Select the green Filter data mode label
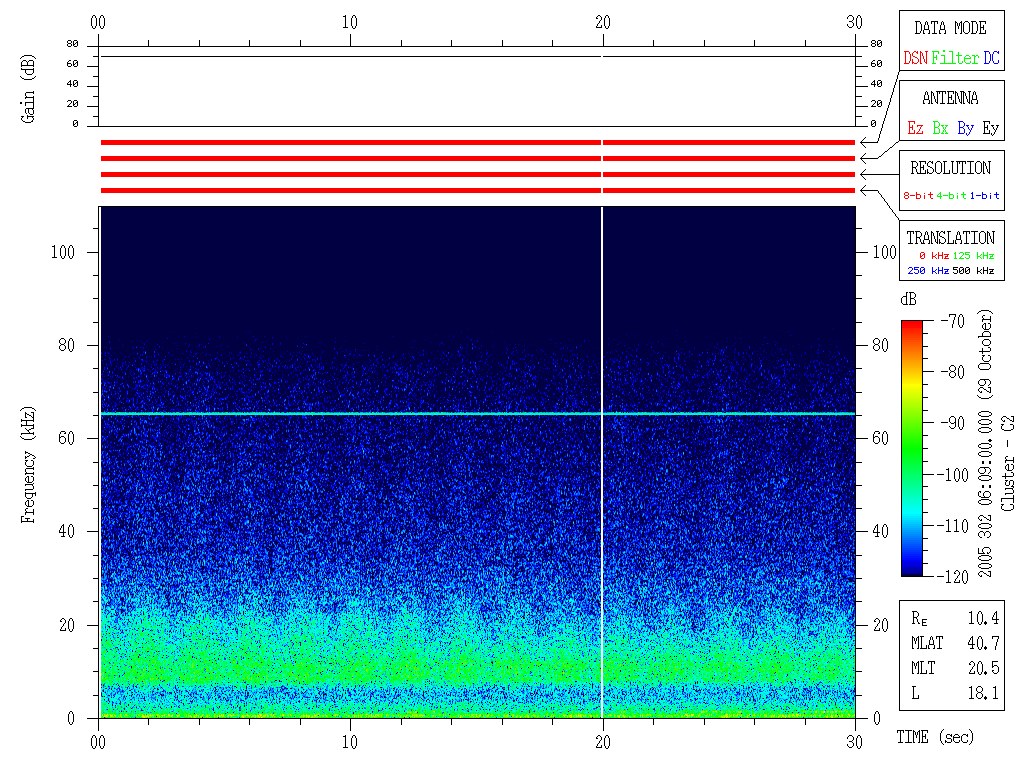 [955, 59]
